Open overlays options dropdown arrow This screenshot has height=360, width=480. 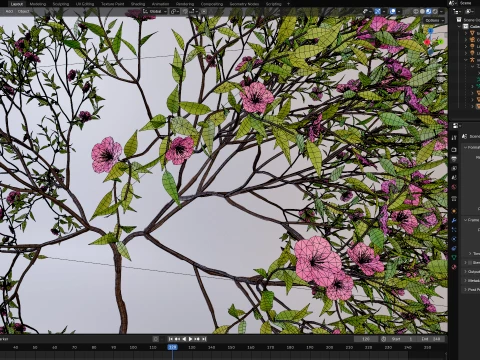click(399, 11)
